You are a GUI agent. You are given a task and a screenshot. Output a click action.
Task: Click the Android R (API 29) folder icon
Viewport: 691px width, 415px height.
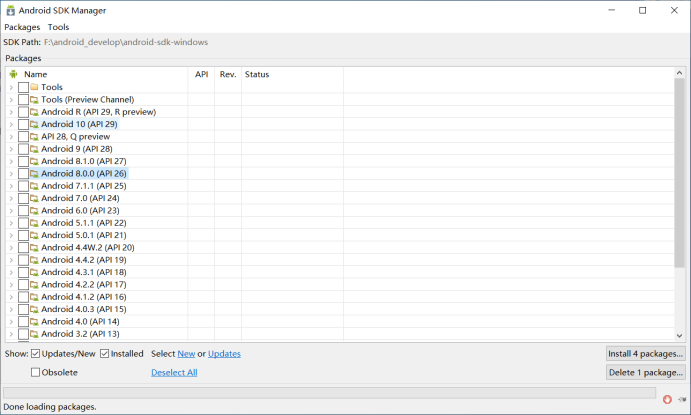pos(34,112)
